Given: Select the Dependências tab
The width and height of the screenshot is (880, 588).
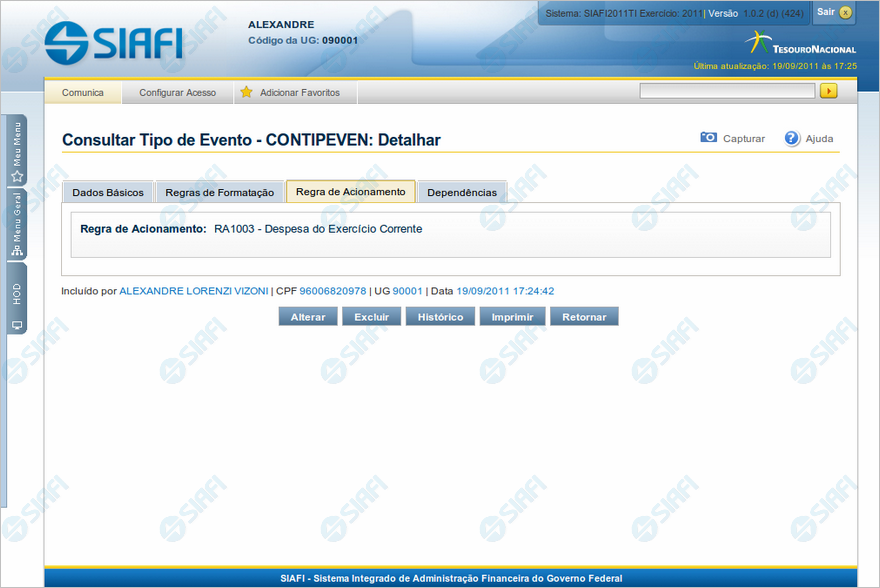Looking at the screenshot, I should point(461,192).
